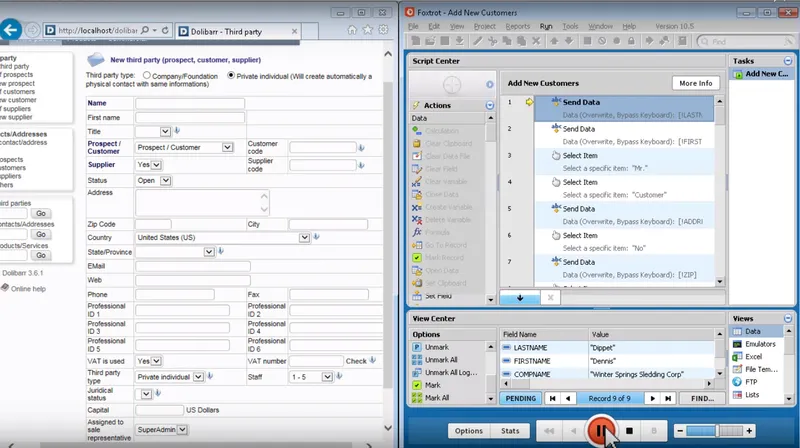Open the Foxtrot Reports menu
800x448 pixels.
point(517,26)
